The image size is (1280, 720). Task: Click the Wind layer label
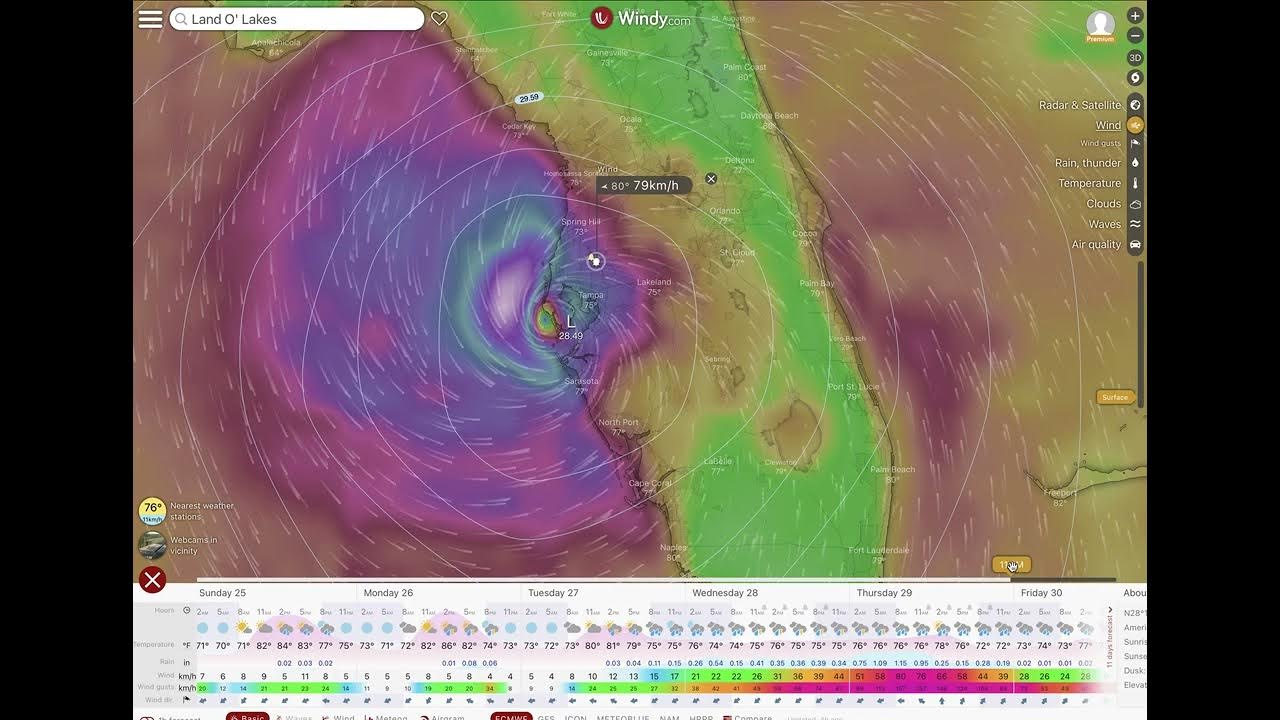pos(1108,125)
